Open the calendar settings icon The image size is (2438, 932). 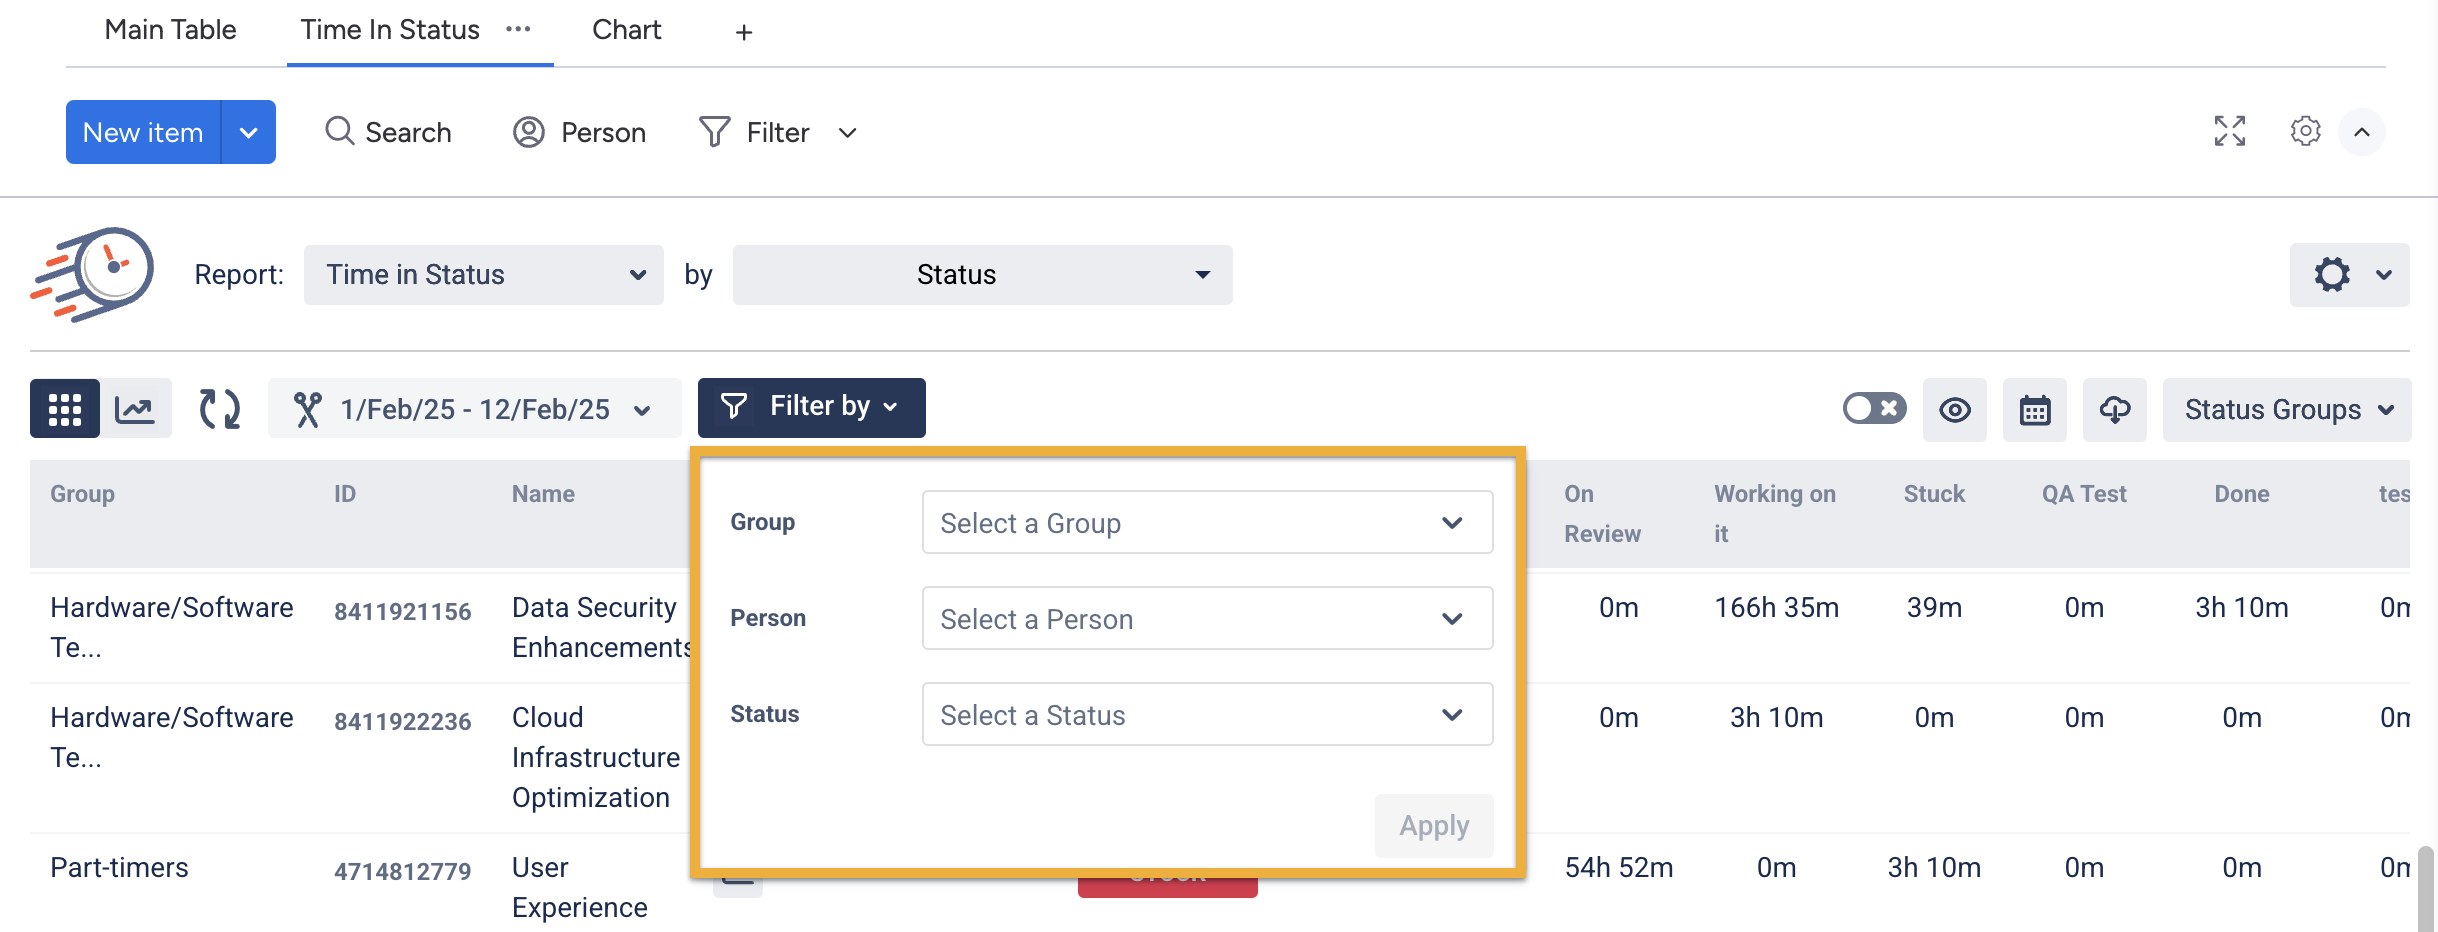2035,410
